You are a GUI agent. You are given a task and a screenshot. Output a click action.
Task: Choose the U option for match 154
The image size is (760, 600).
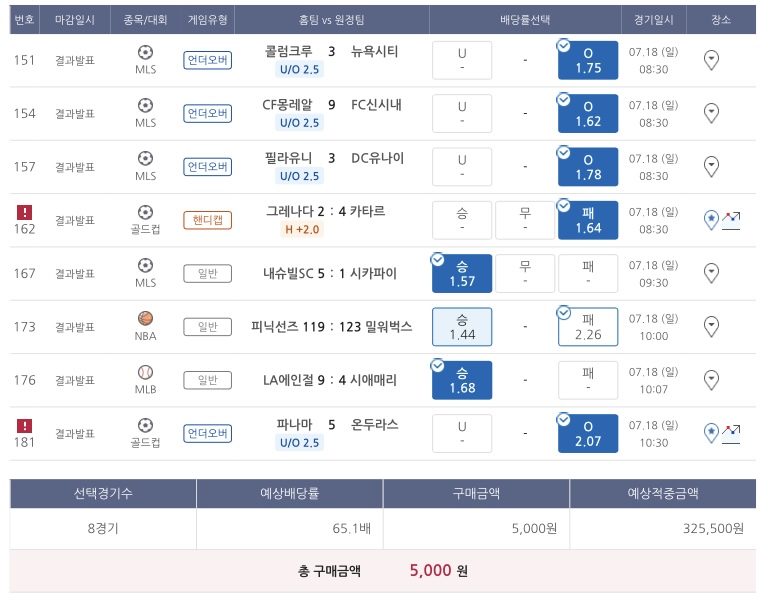[x=462, y=114]
